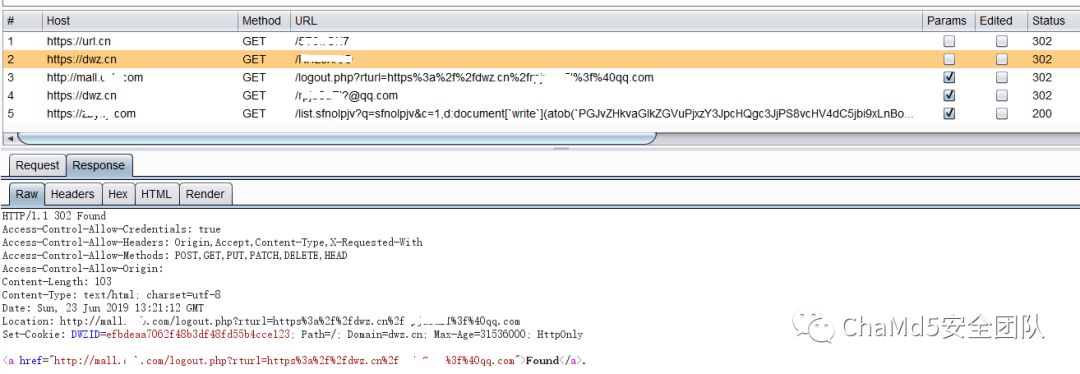The image size is (1080, 374).
Task: Click the Content-Length: 103 line
Action: click(56, 282)
